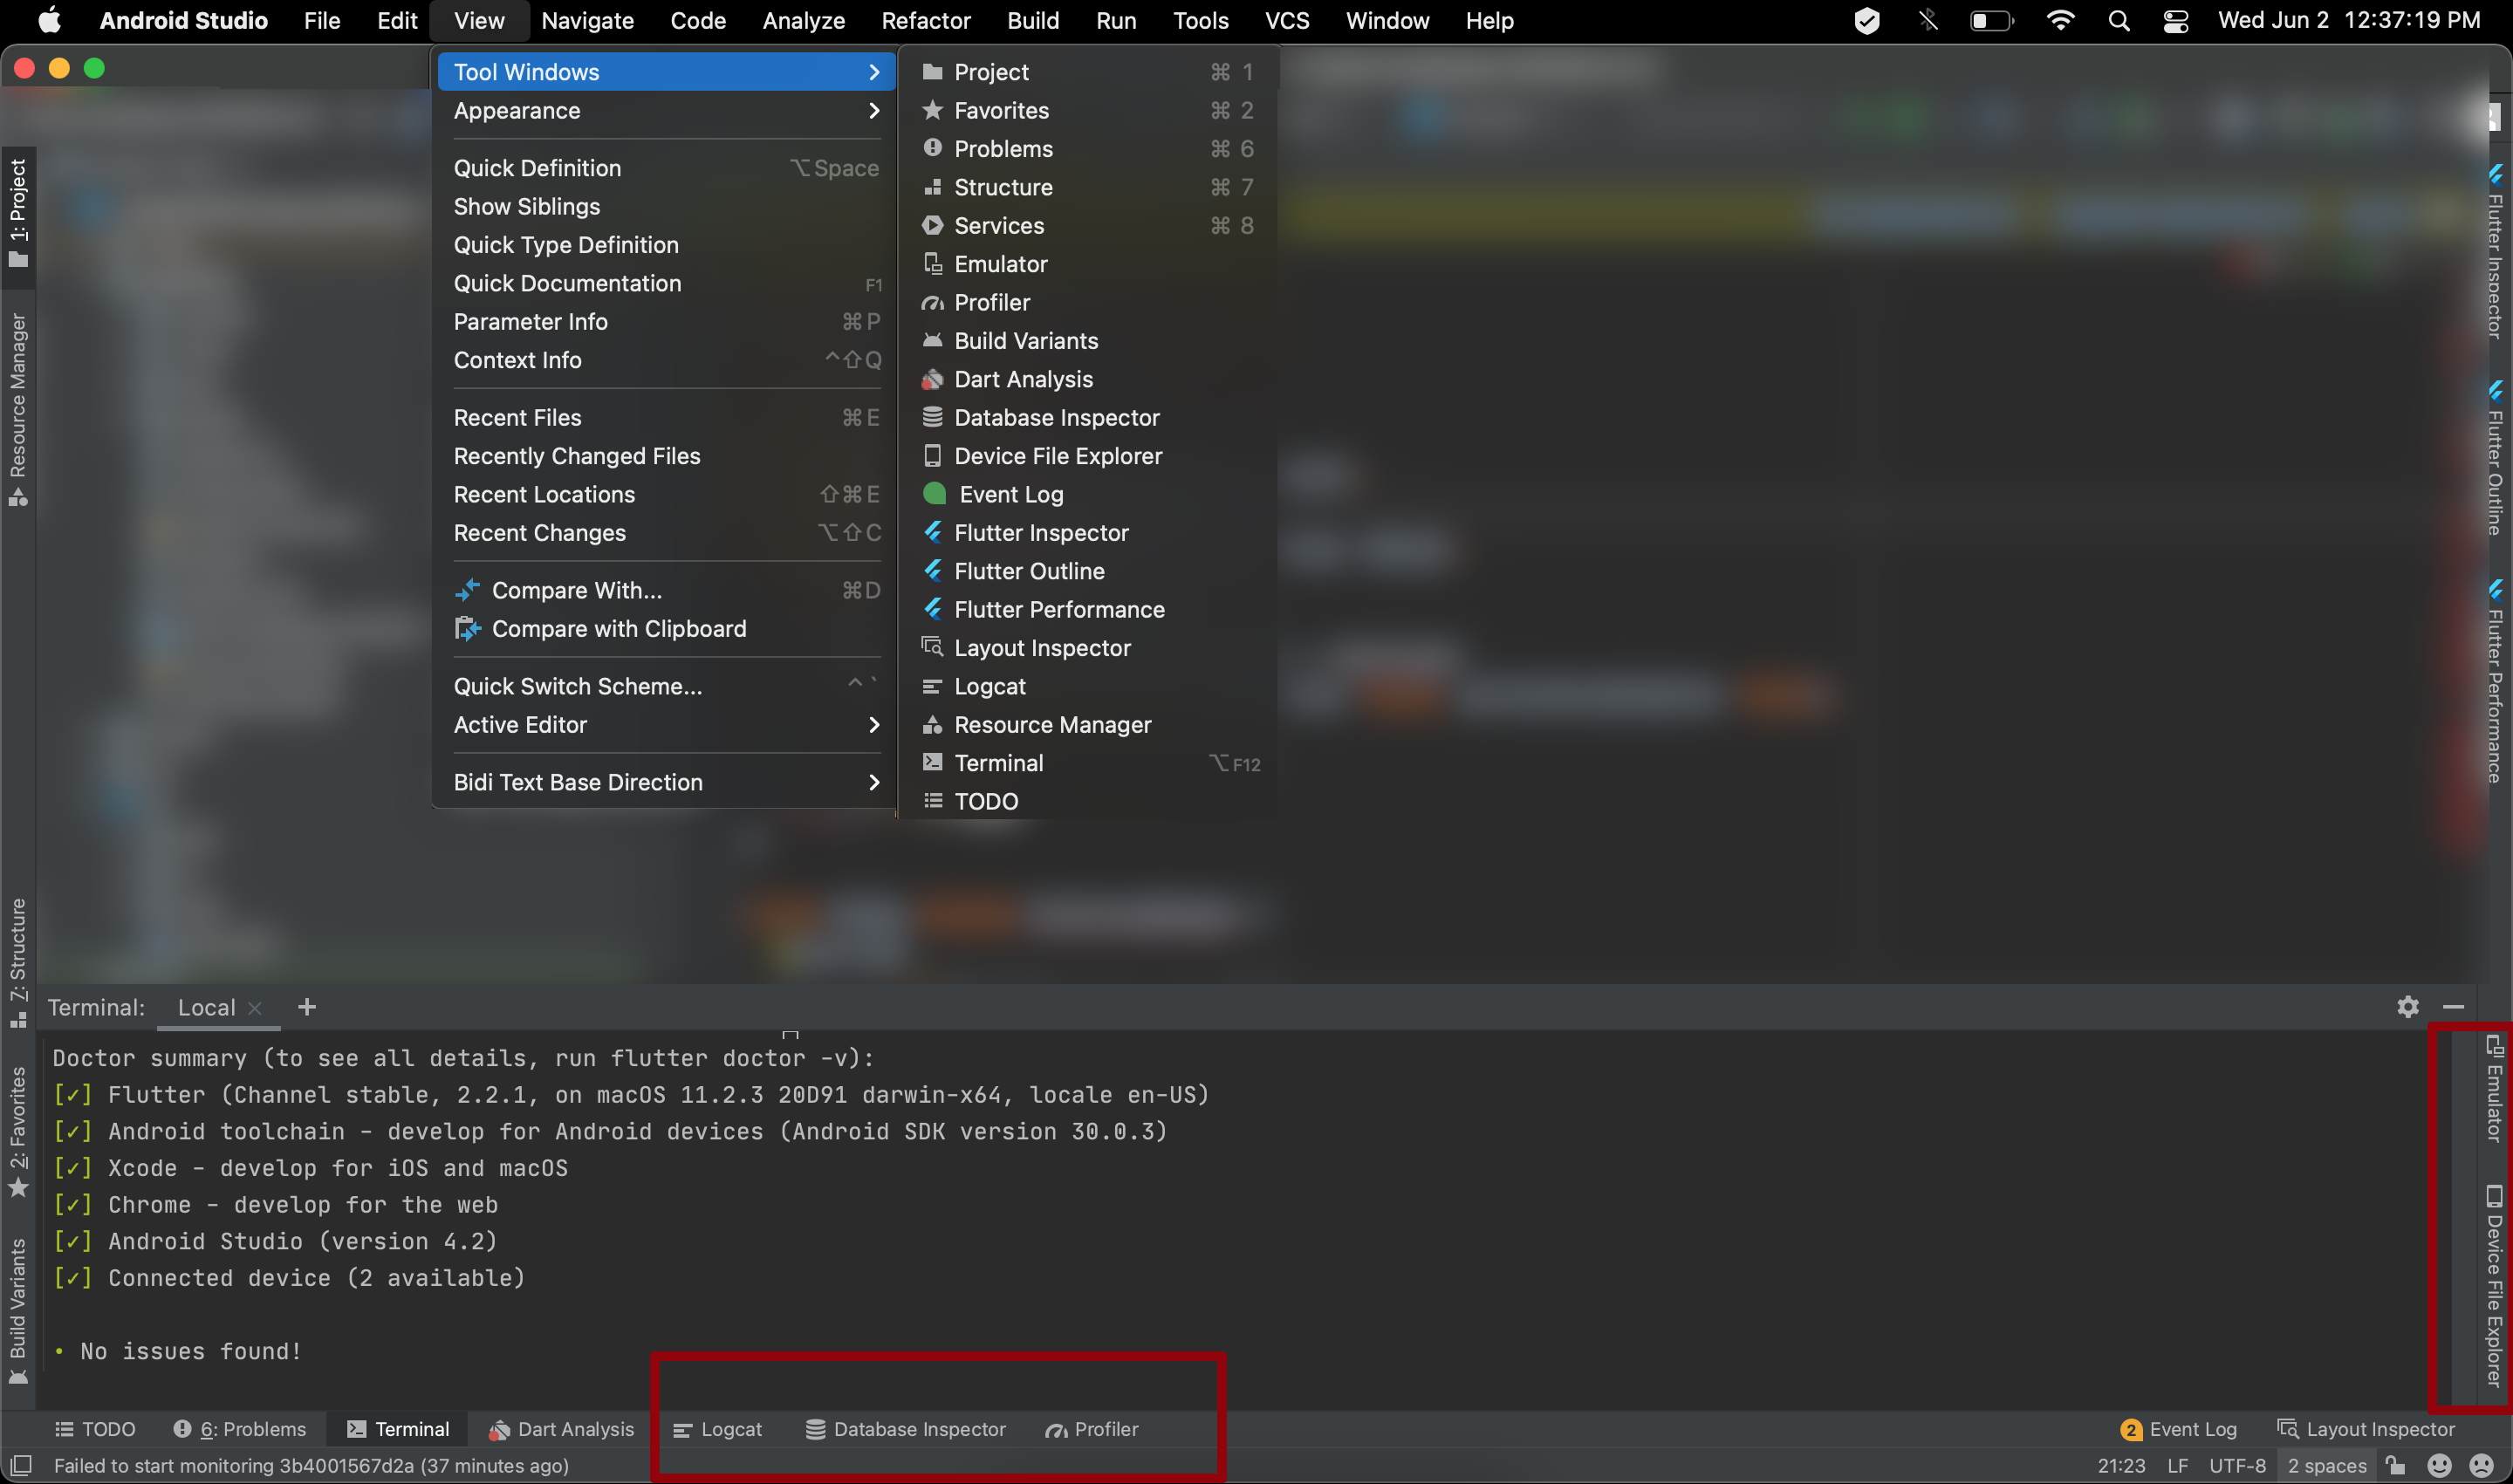The width and height of the screenshot is (2513, 1484).
Task: Toggle the 6: Problems panel
Action: tap(240, 1429)
